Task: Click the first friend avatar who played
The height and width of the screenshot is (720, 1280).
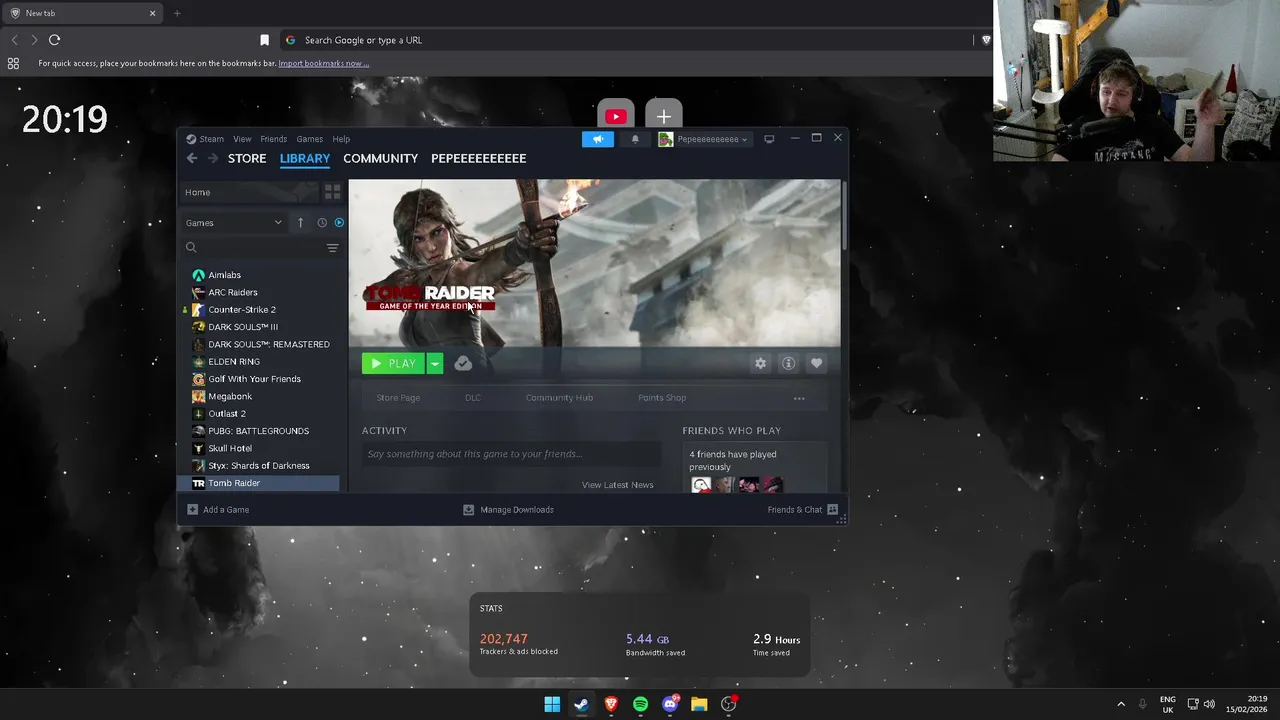Action: [701, 486]
